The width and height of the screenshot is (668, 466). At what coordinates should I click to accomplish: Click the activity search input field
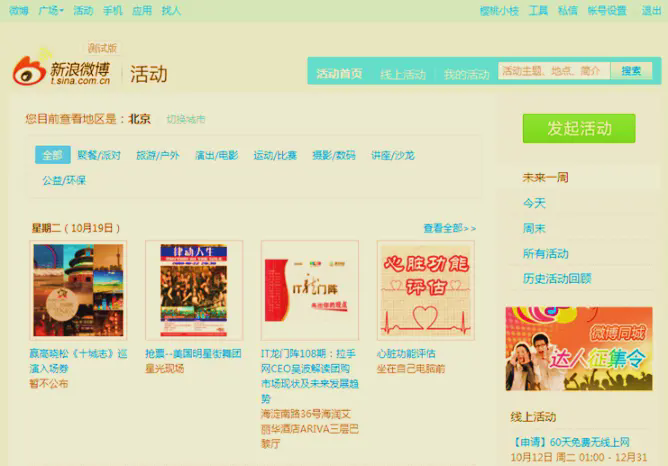coord(553,71)
